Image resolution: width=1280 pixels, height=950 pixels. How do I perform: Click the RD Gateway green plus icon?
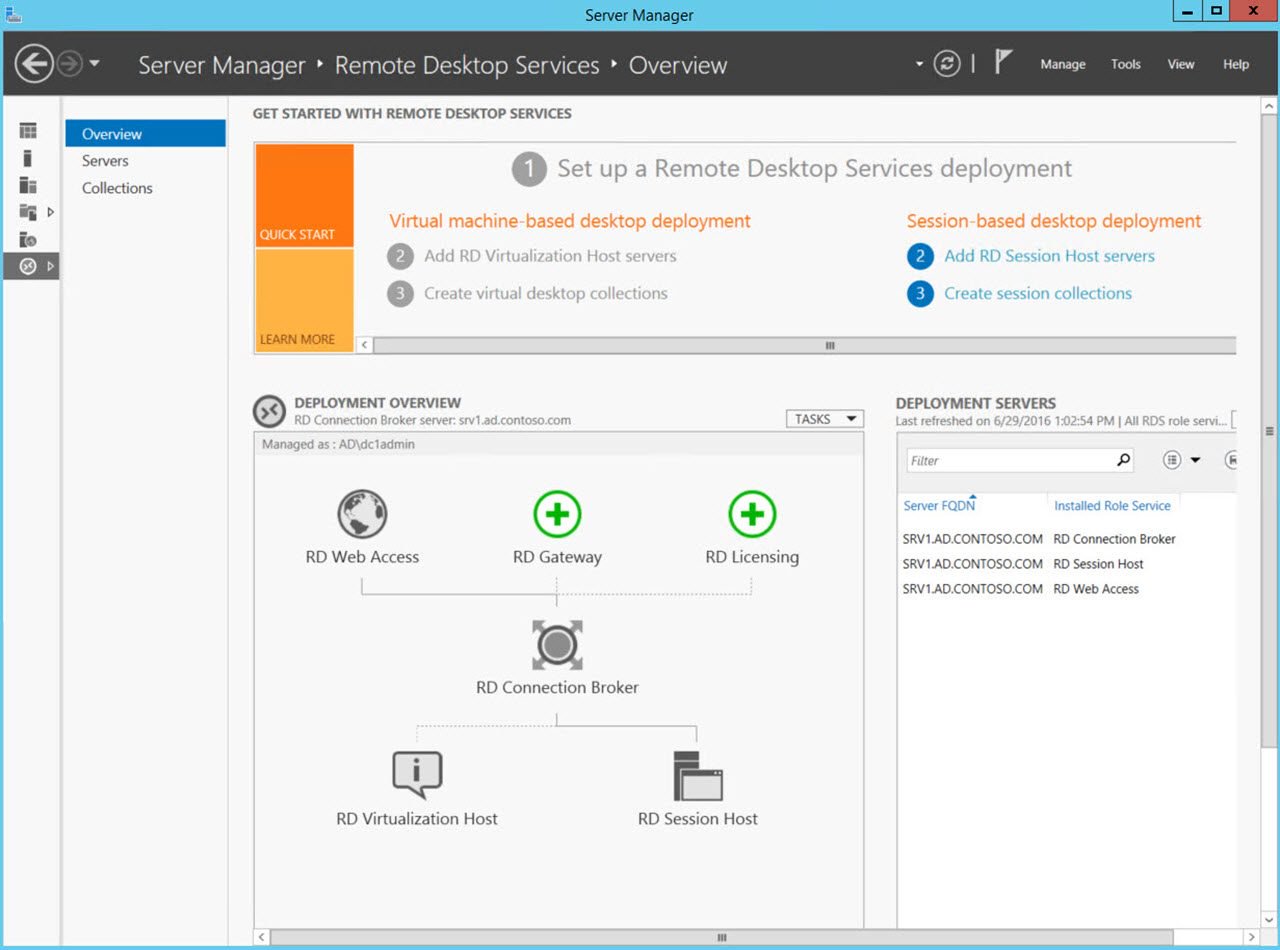click(557, 515)
